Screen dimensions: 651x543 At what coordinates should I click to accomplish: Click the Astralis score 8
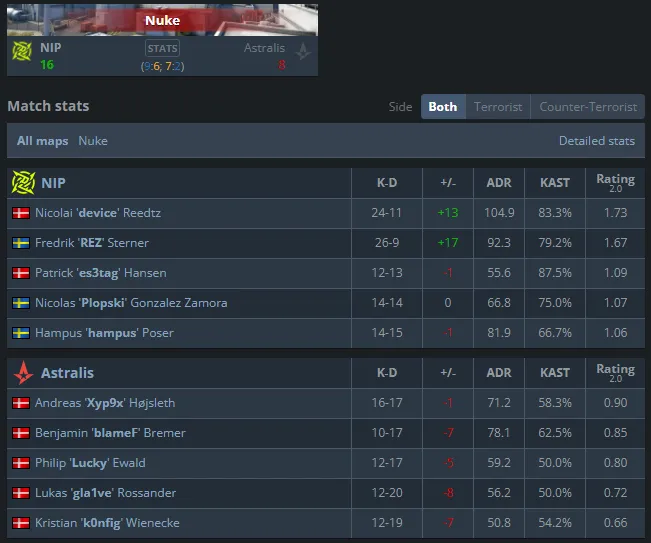click(x=282, y=65)
